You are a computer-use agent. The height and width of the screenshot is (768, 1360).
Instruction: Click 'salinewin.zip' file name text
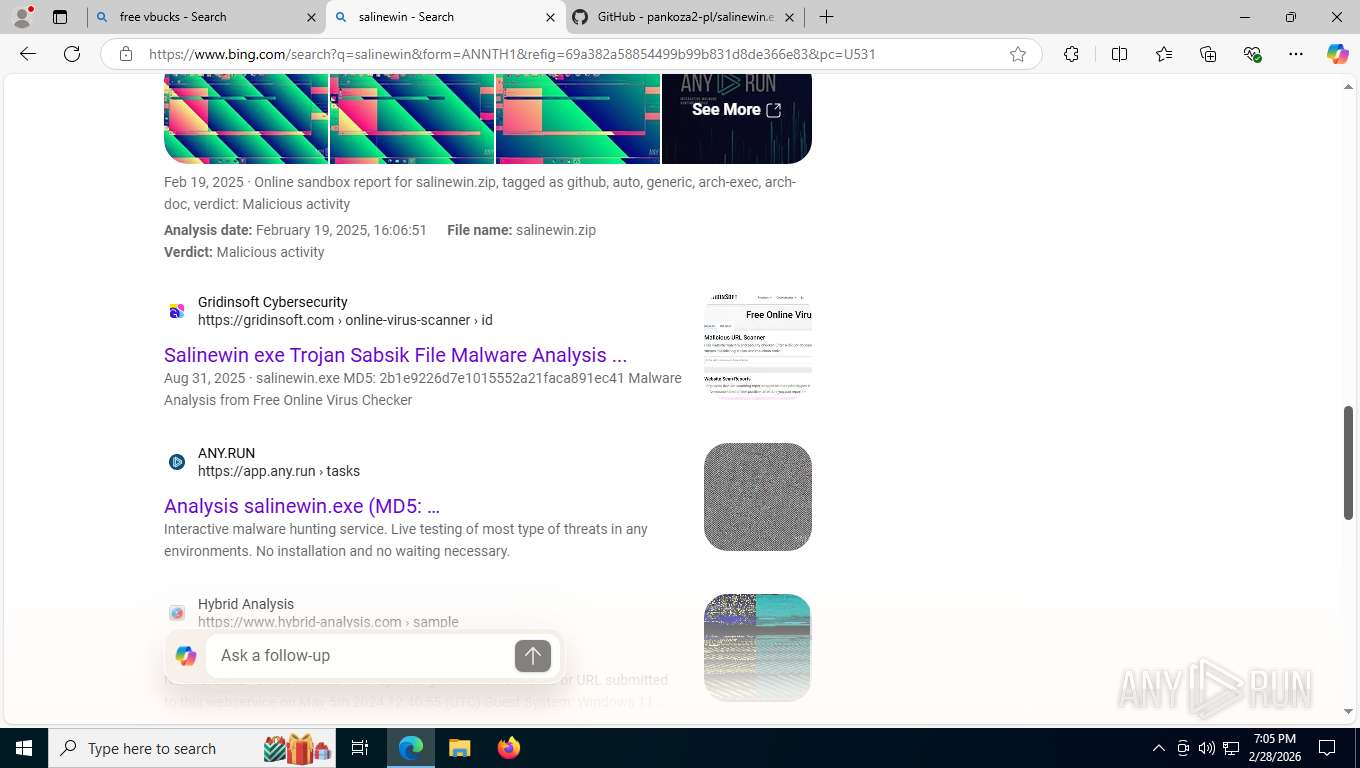556,230
